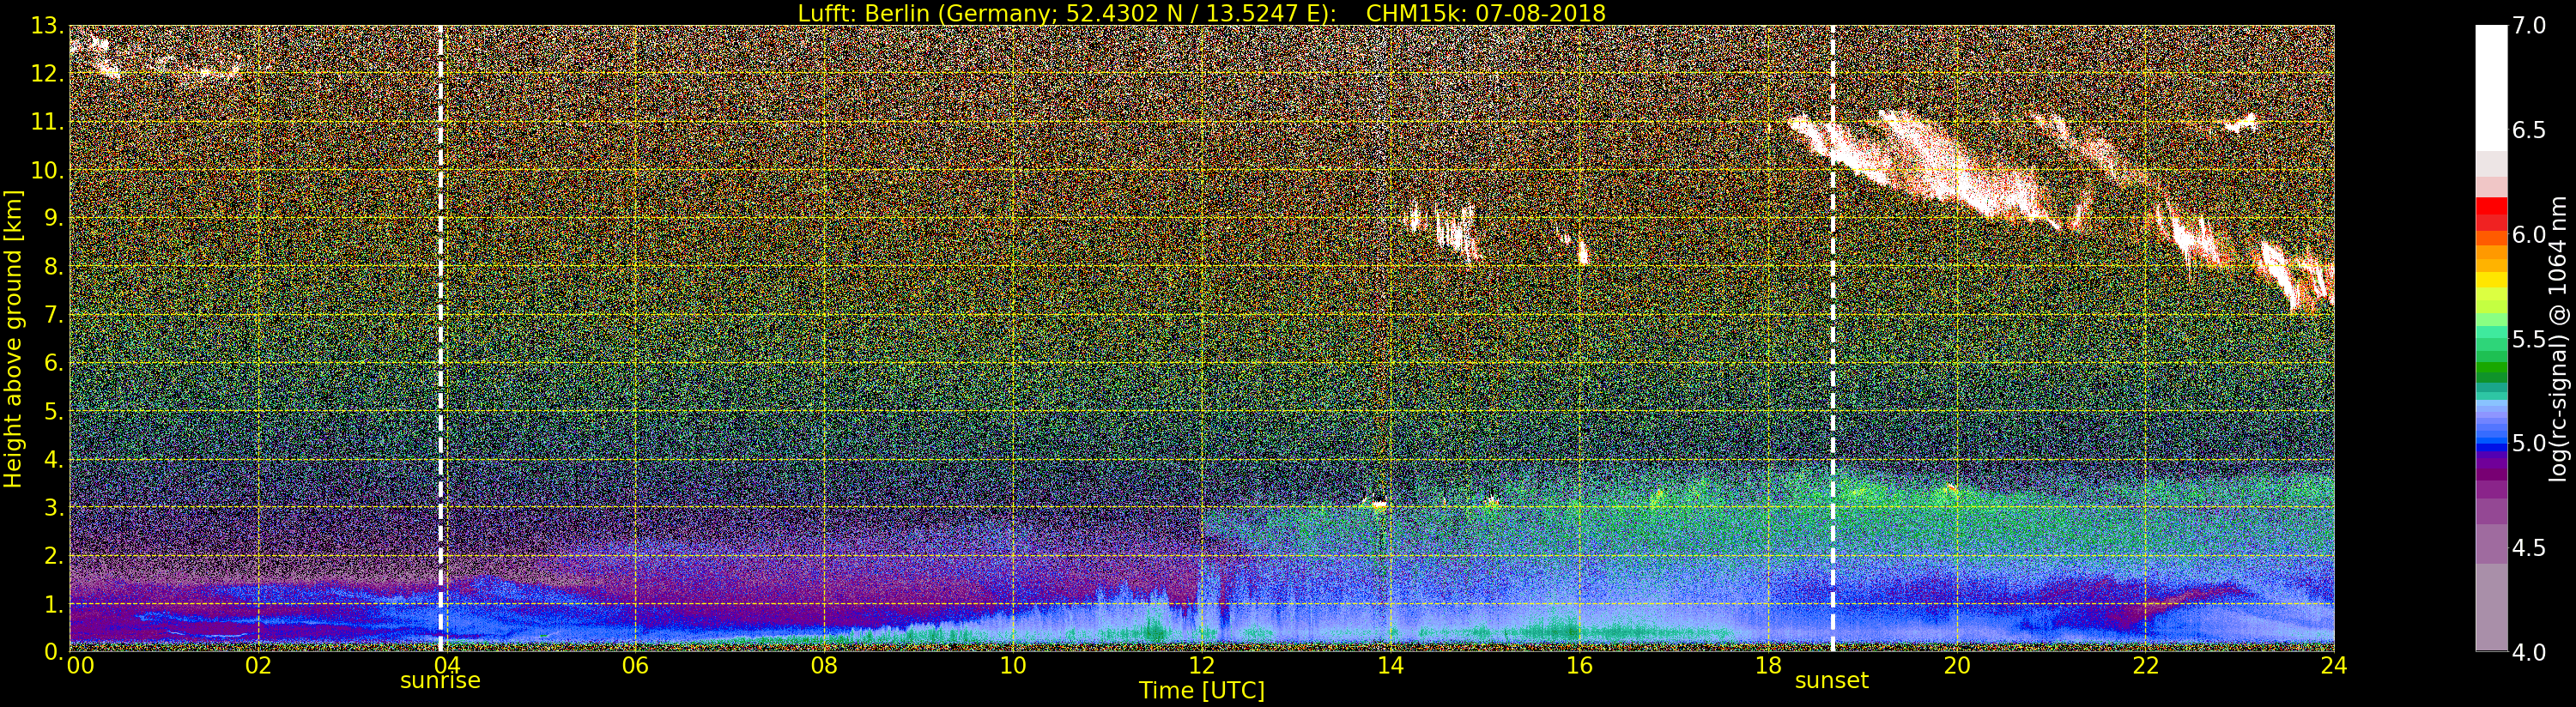The width and height of the screenshot is (2576, 707).
Task: Pick the red band of the colorbar
Action: (x=2491, y=208)
